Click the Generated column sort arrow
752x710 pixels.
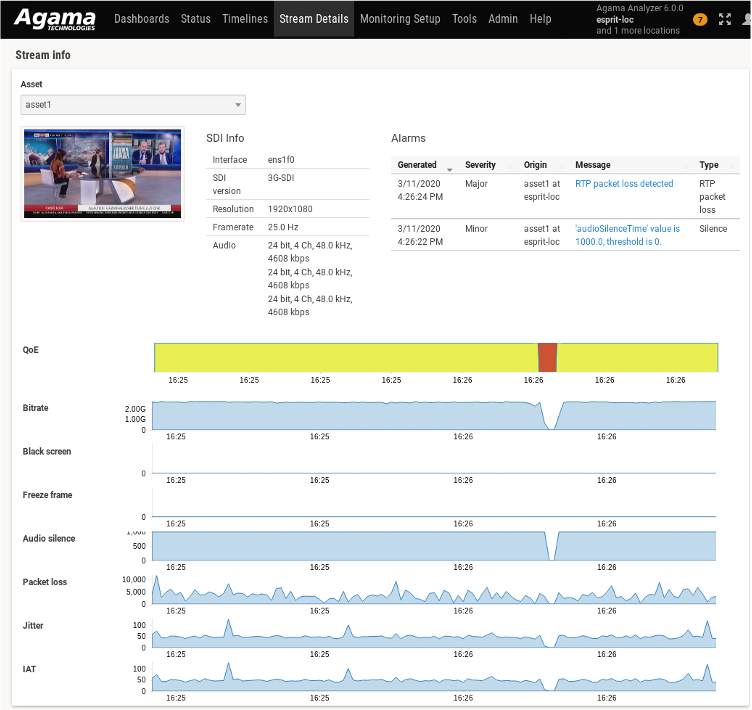point(450,166)
